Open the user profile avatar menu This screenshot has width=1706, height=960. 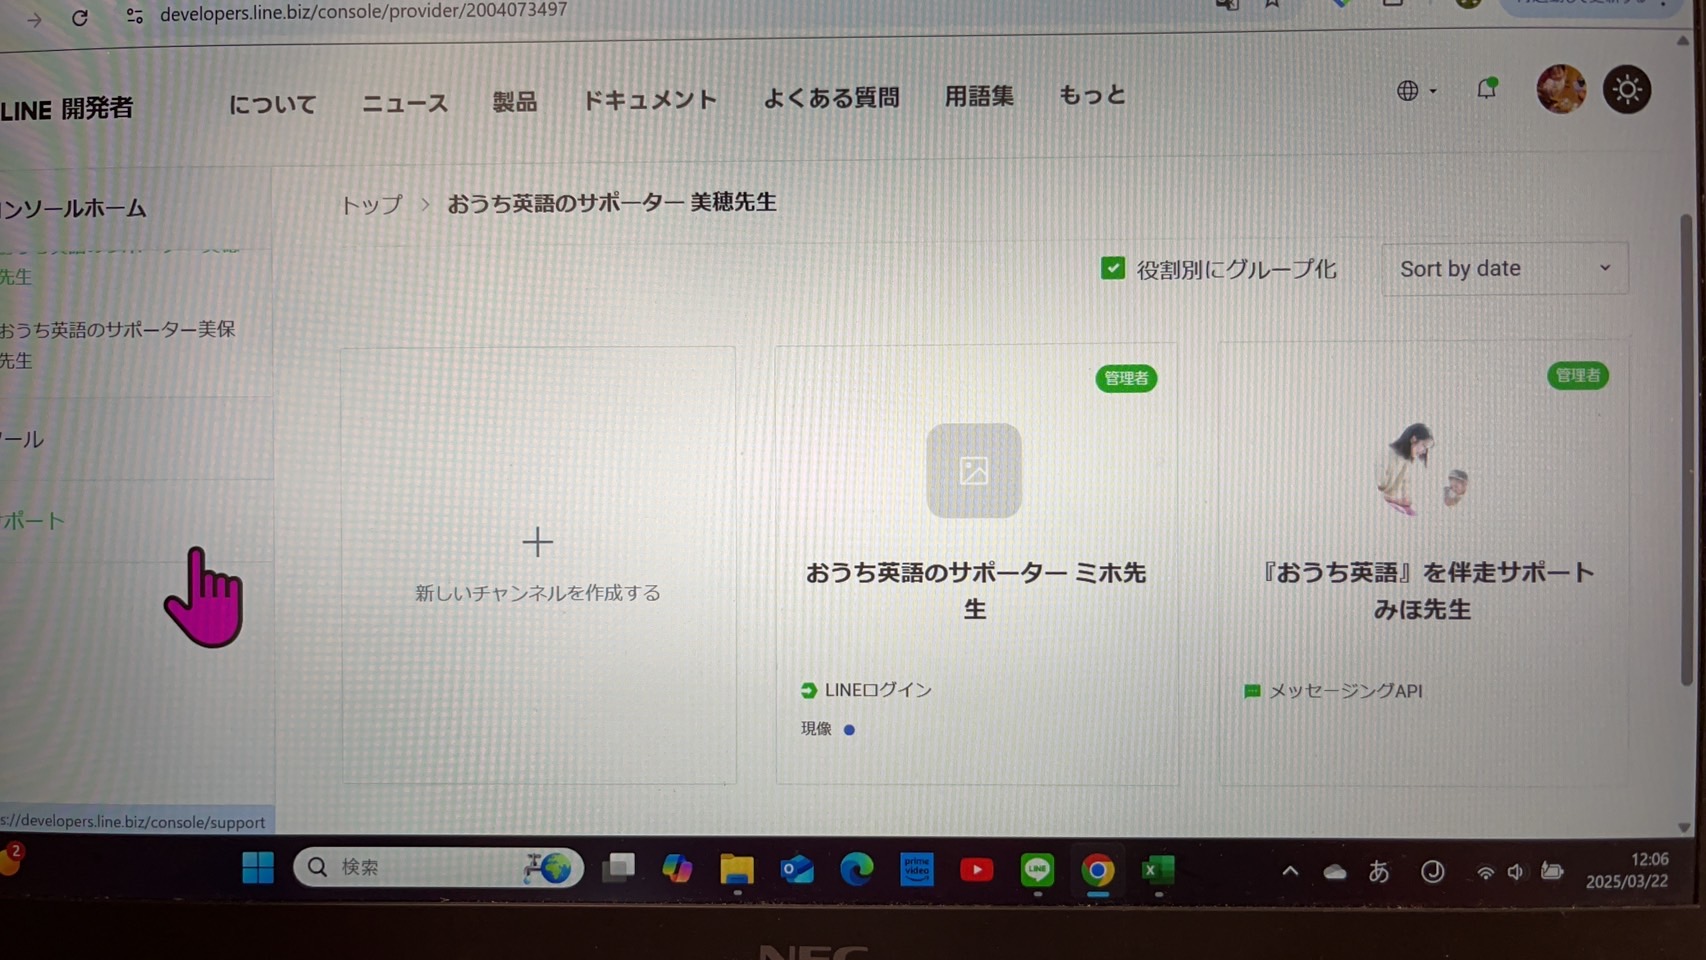click(1561, 89)
